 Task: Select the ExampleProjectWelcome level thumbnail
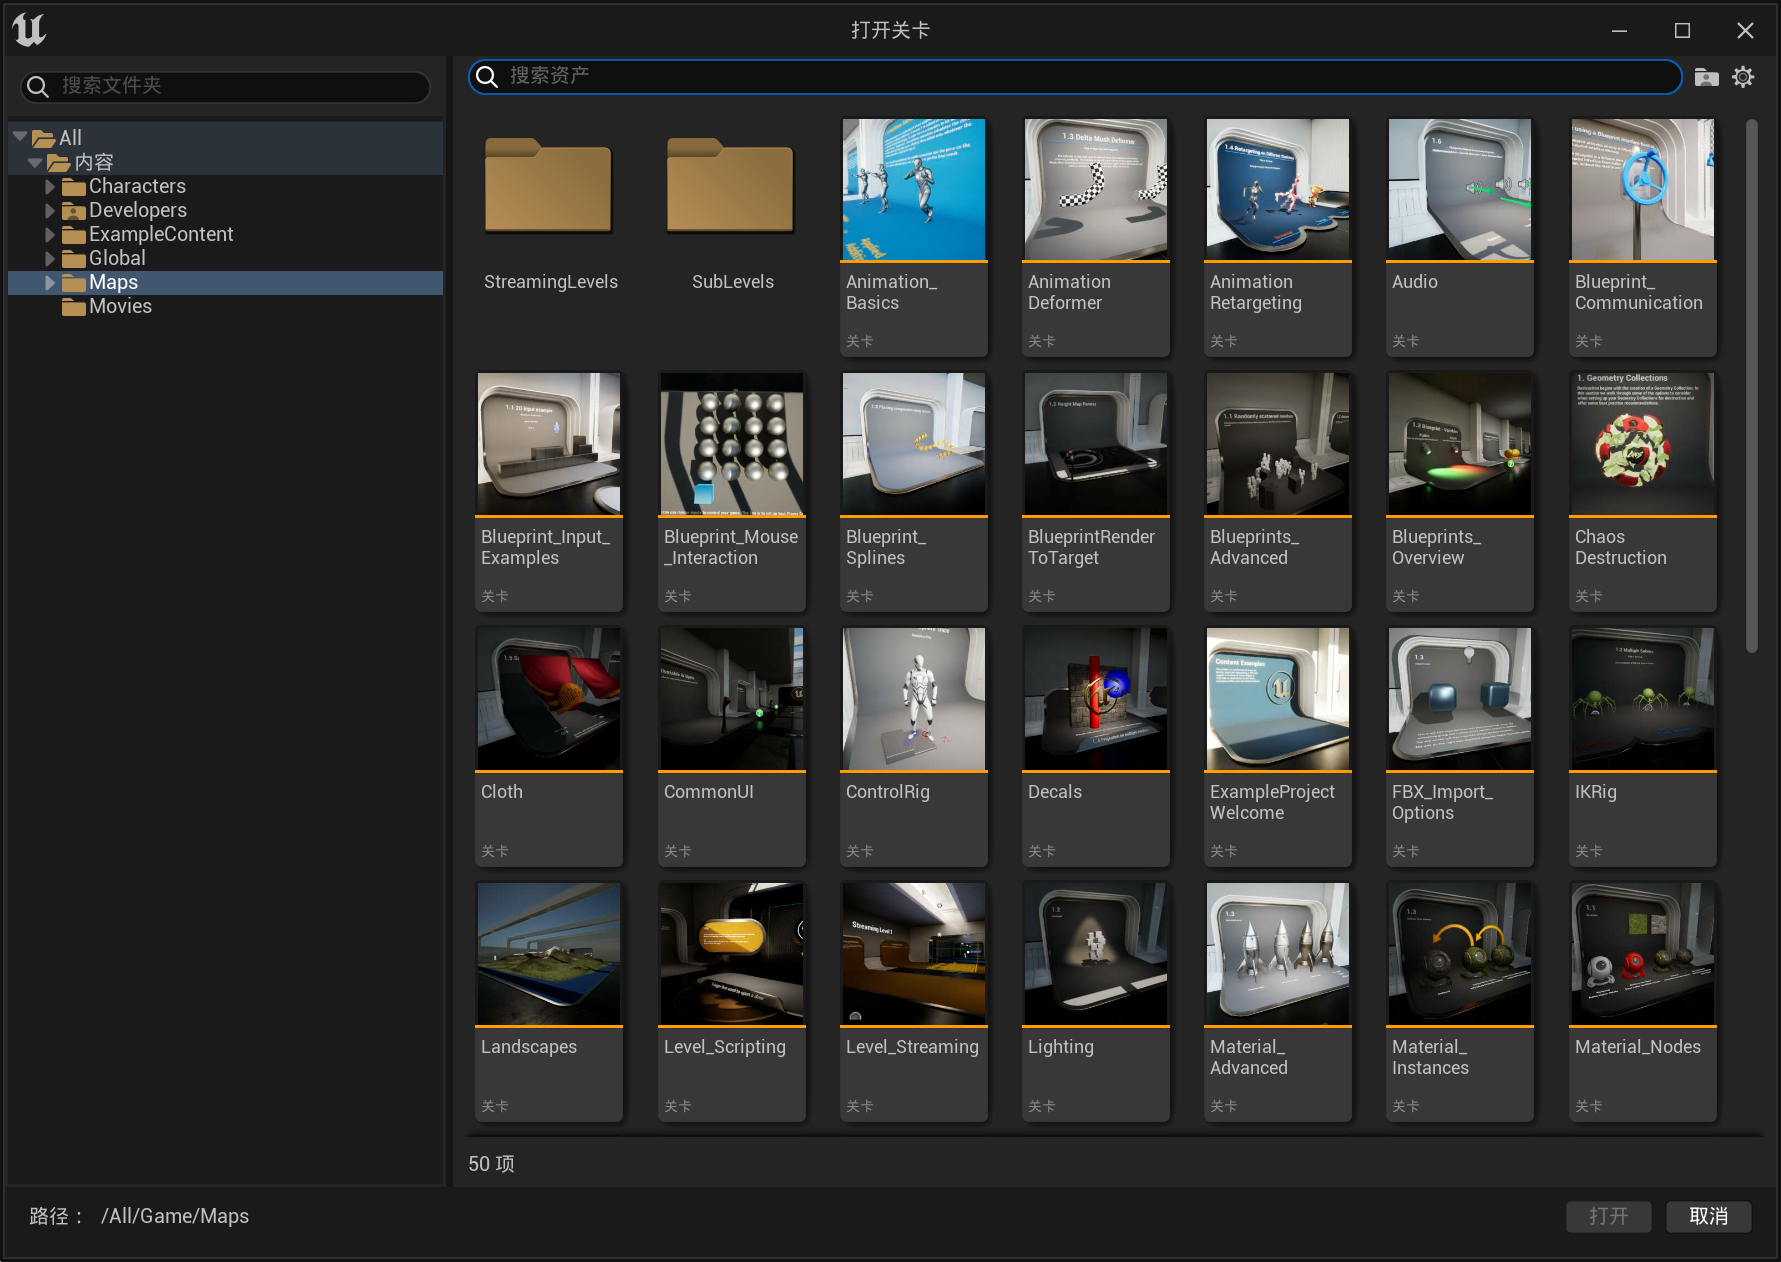tap(1278, 699)
